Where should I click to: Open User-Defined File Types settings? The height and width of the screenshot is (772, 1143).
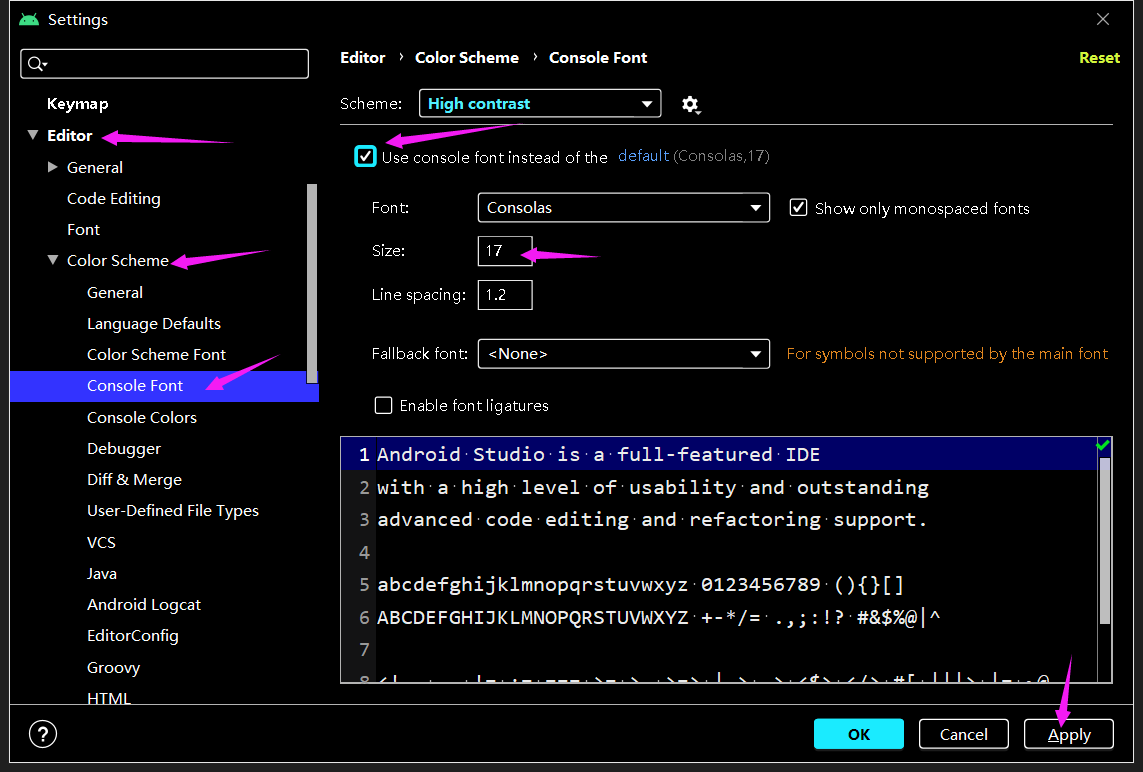click(x=173, y=511)
